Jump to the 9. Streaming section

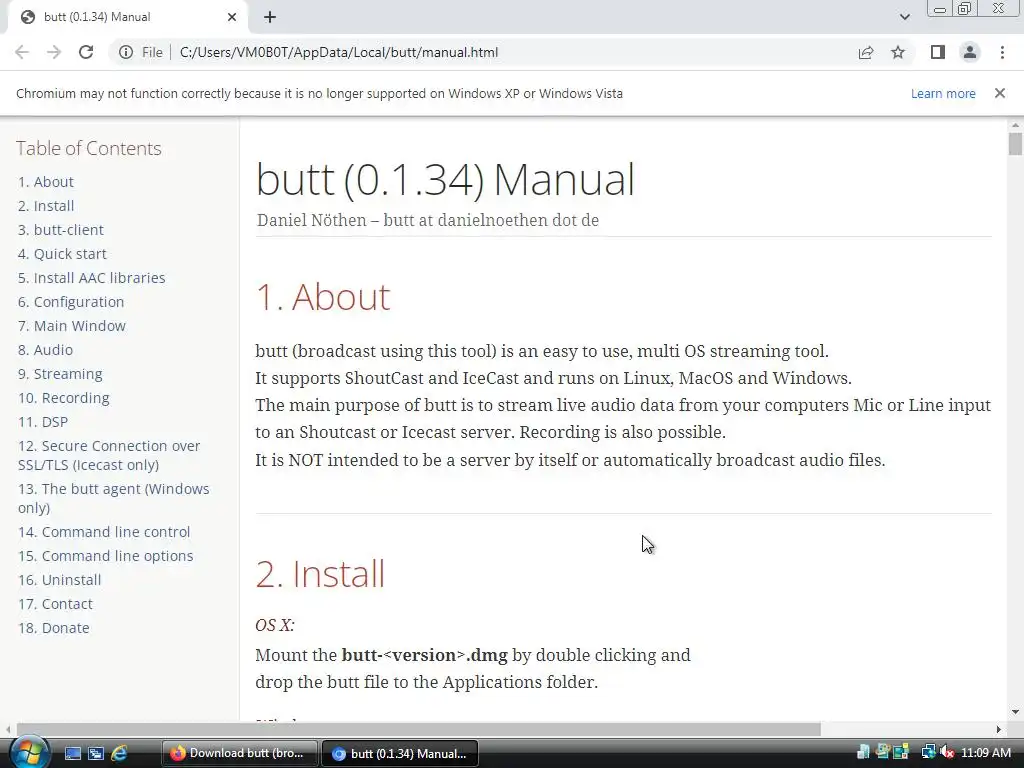point(60,374)
